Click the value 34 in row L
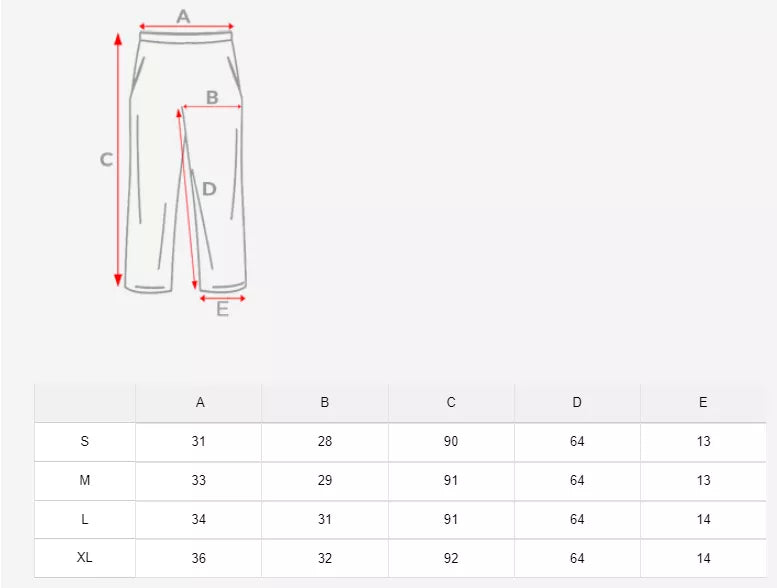The image size is (777, 588). click(x=199, y=520)
